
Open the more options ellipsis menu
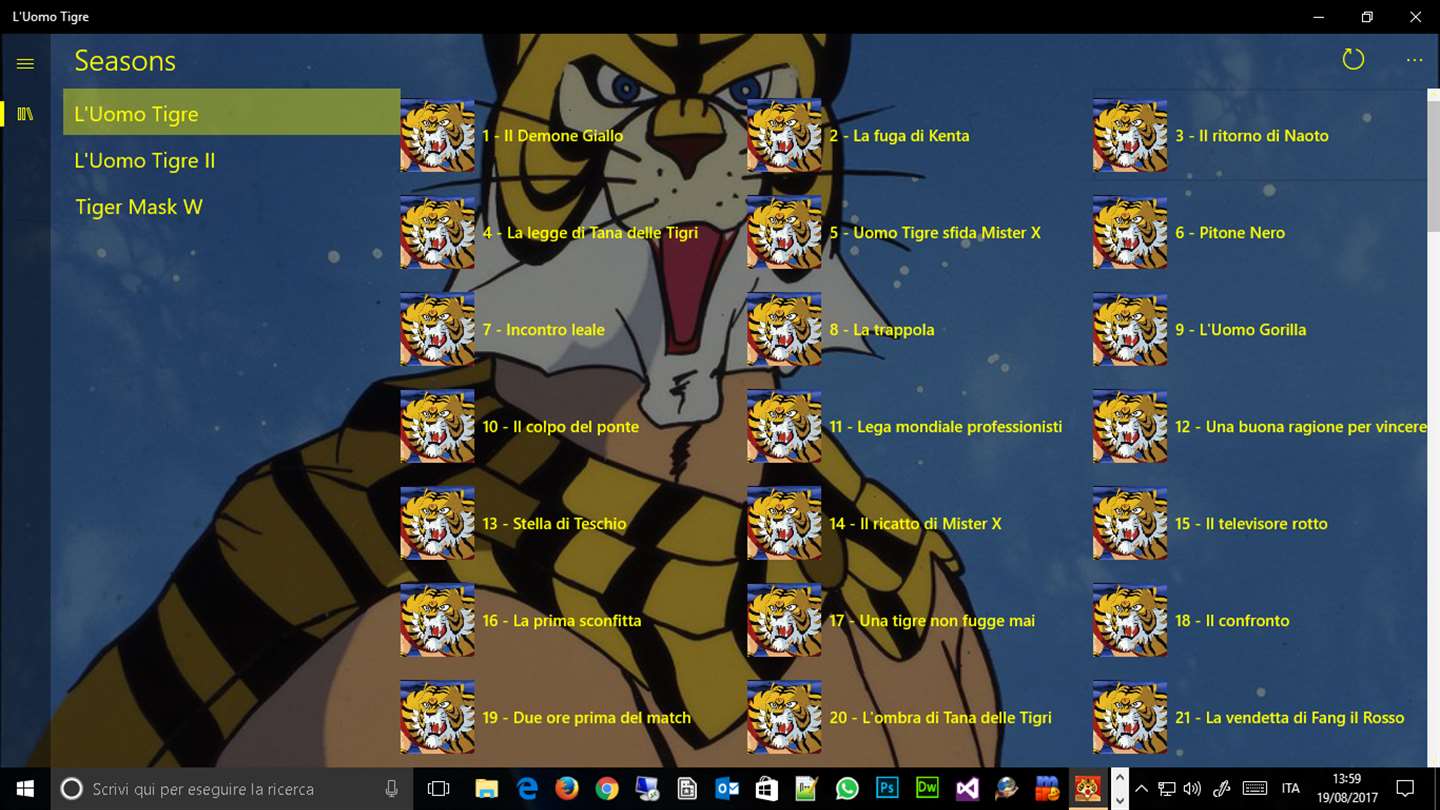[x=1414, y=60]
